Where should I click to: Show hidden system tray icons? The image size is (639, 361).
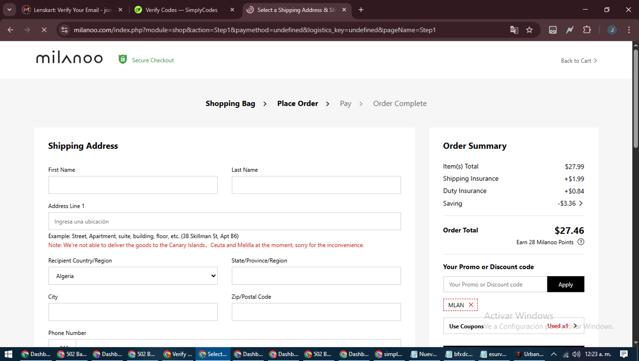[x=553, y=354]
